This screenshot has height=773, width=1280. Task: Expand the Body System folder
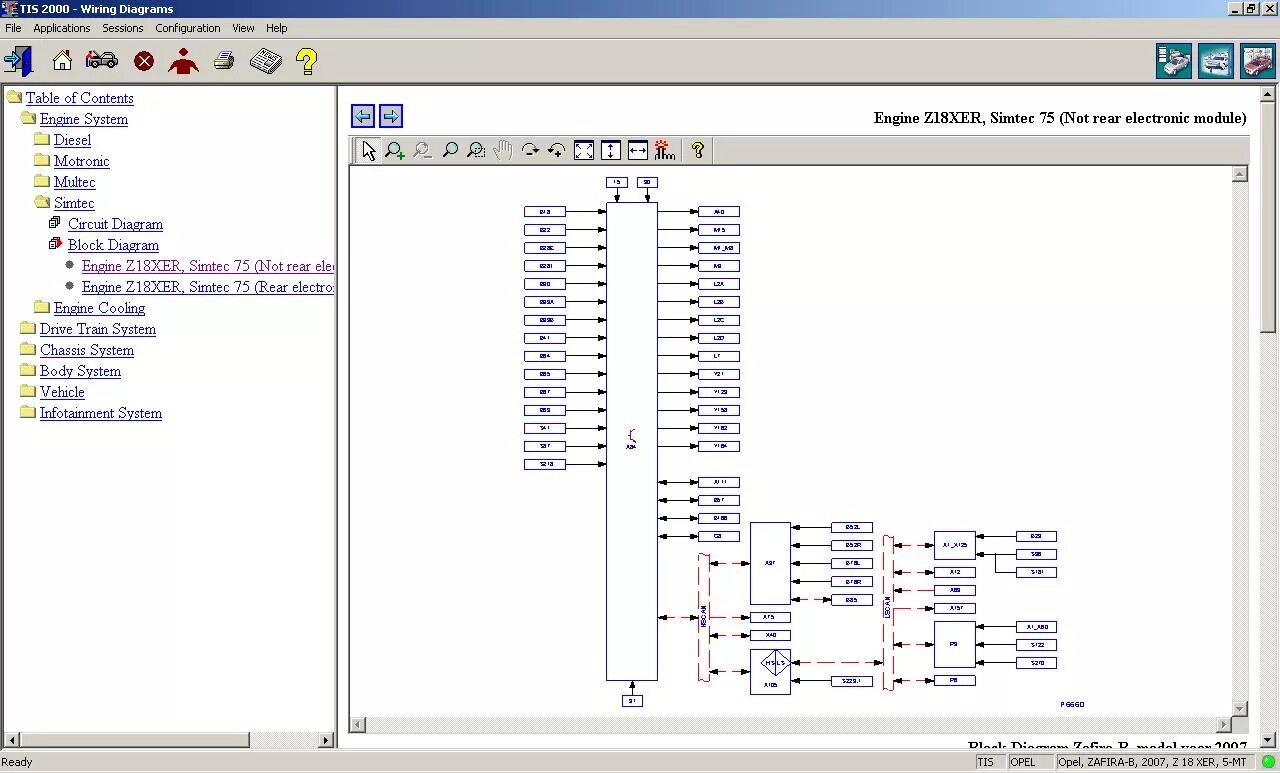[28, 370]
